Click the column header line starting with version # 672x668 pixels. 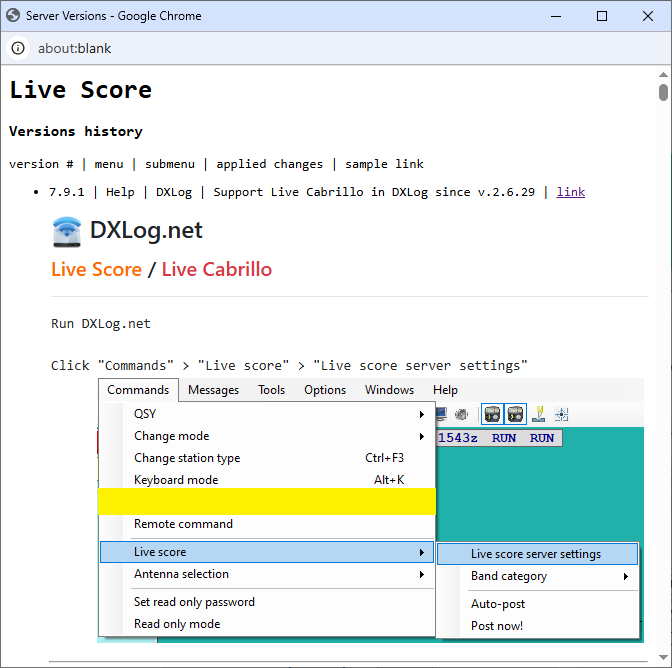click(x=216, y=164)
